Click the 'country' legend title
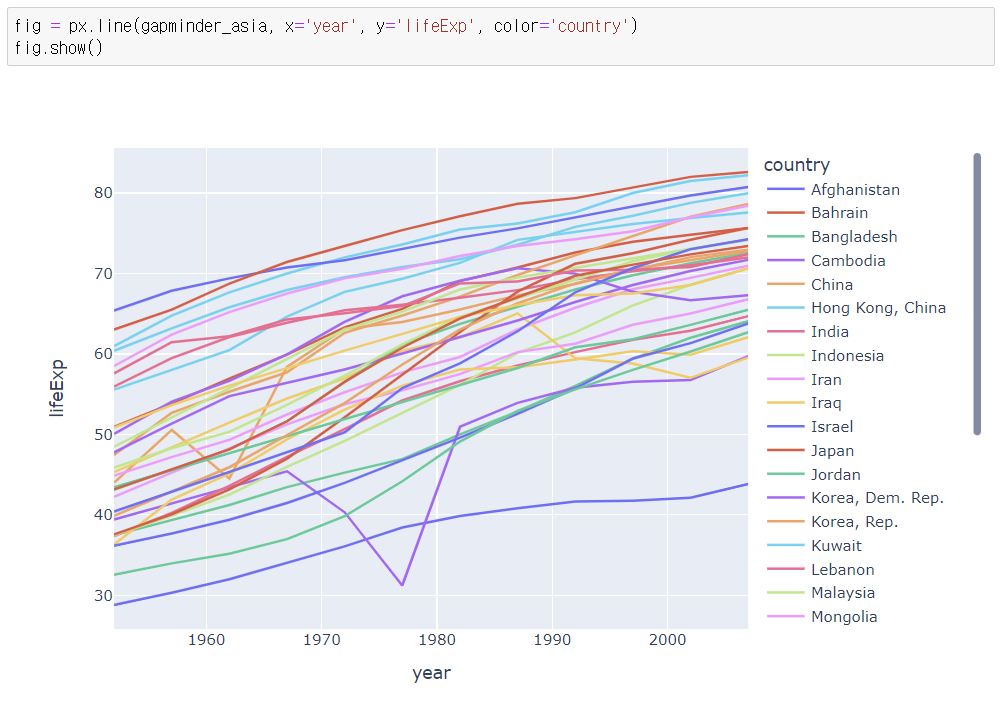Viewport: 1000px width, 703px height. coord(797,165)
